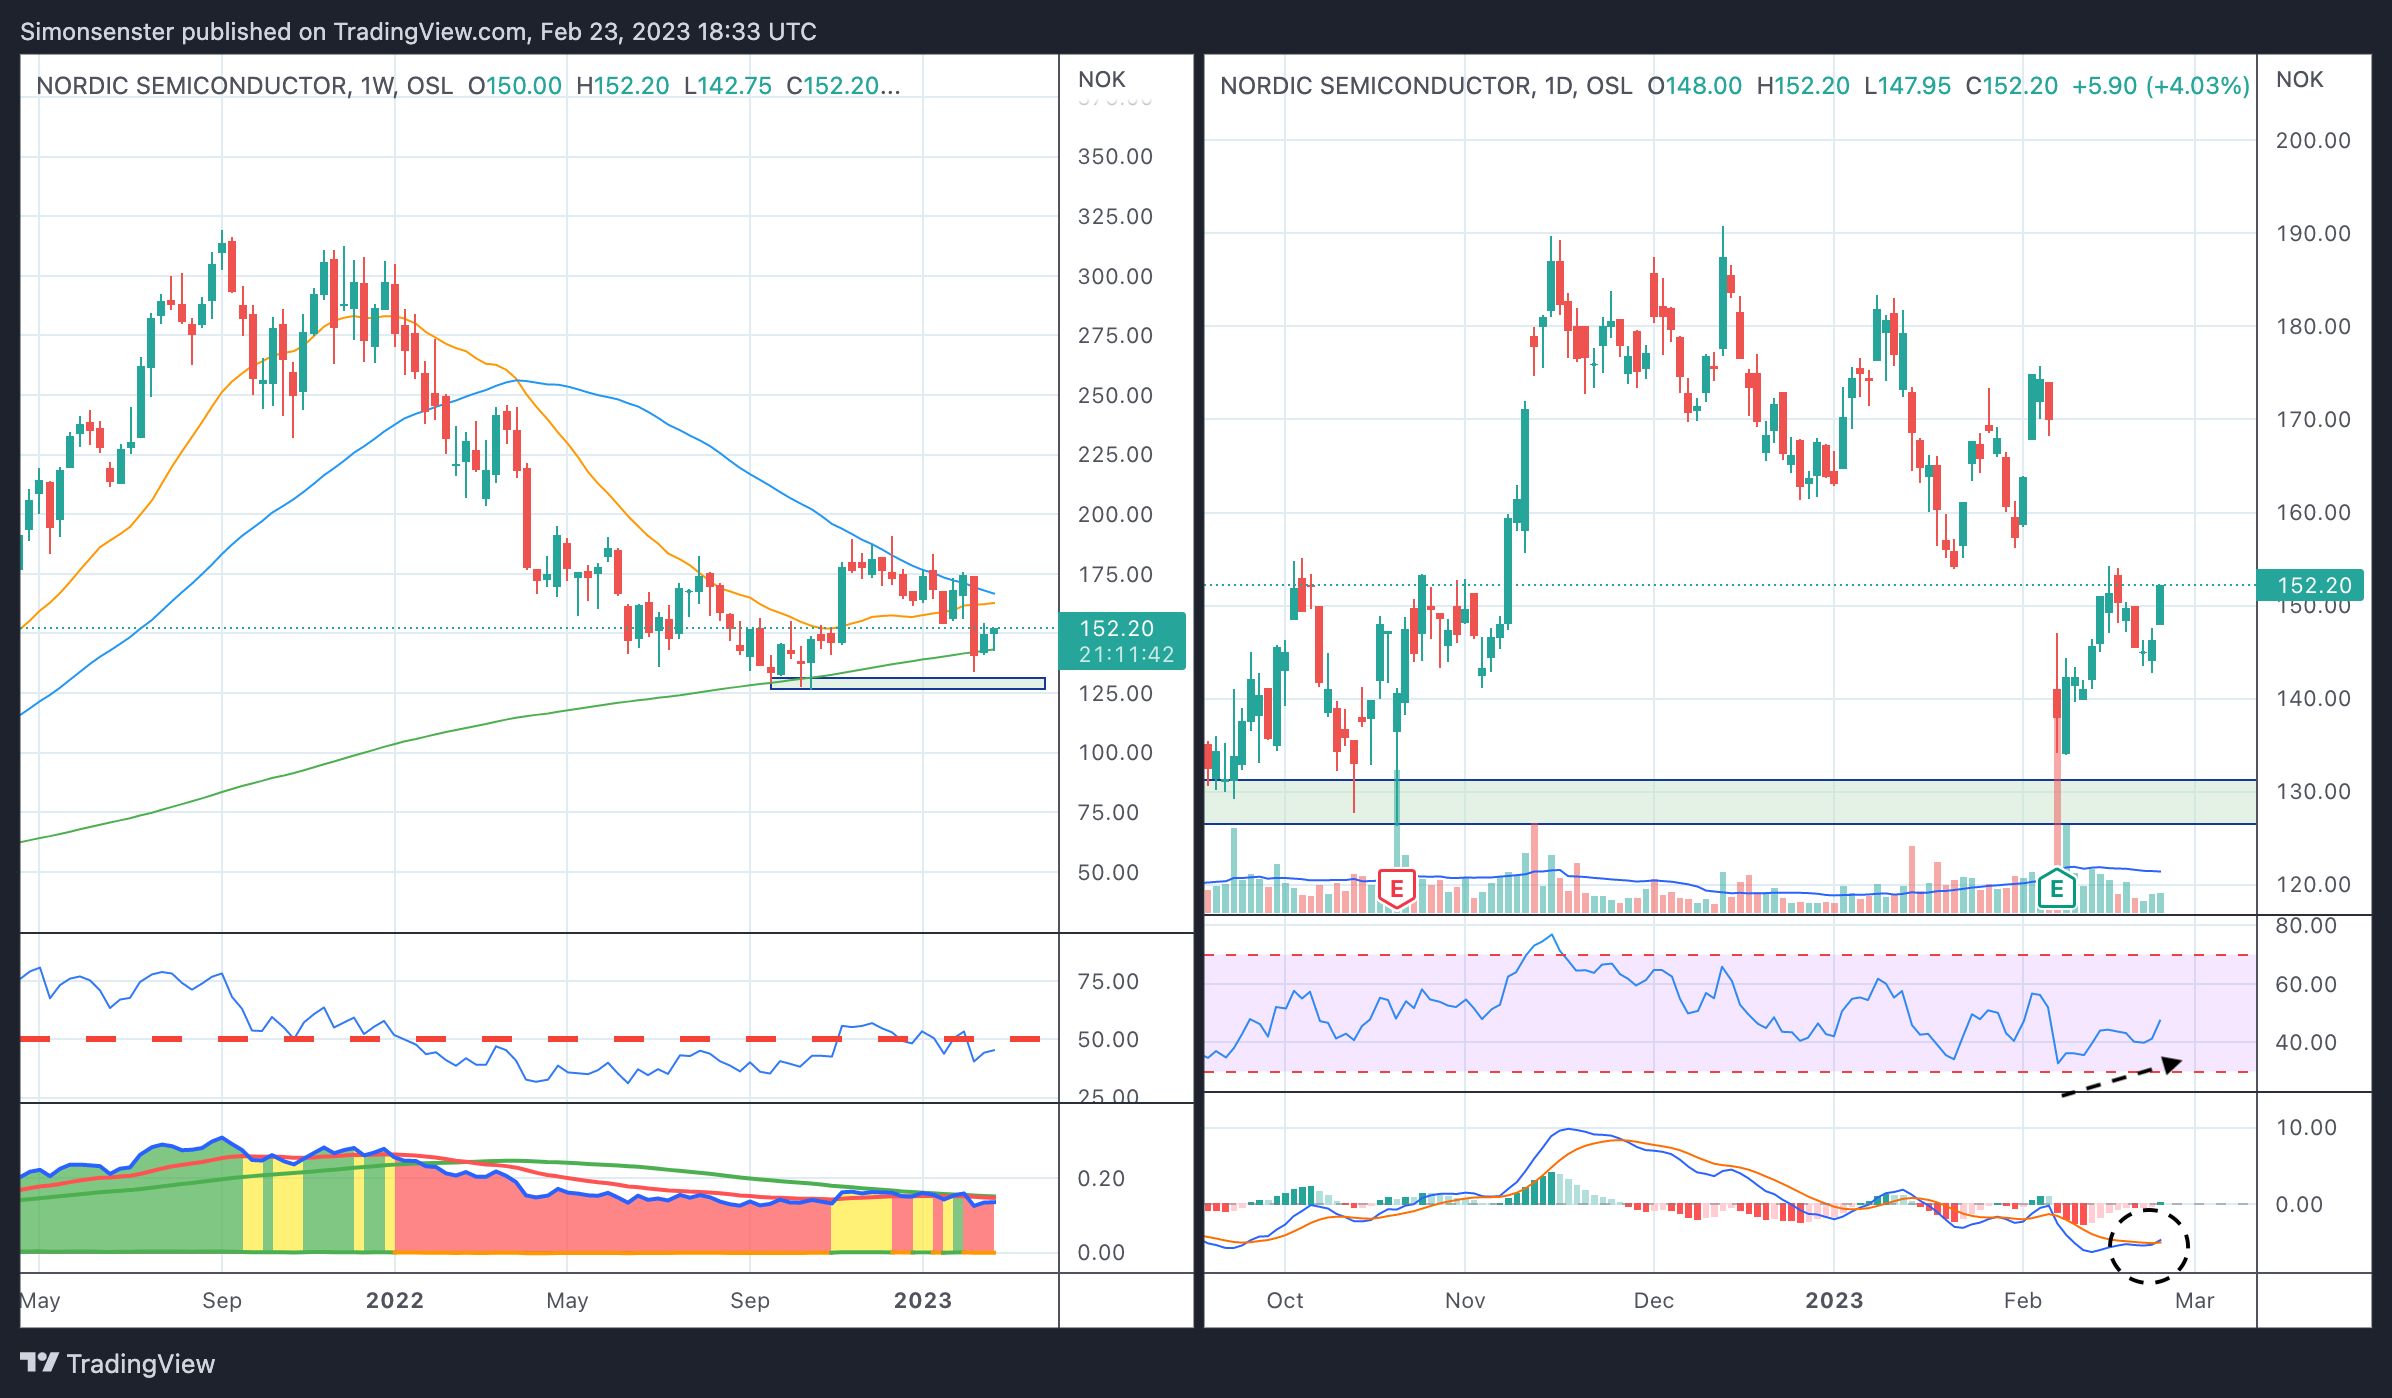Click the 0.20 level on weekly bottom indicator axis
Screen dimensions: 2392x1398
click(x=1100, y=1179)
